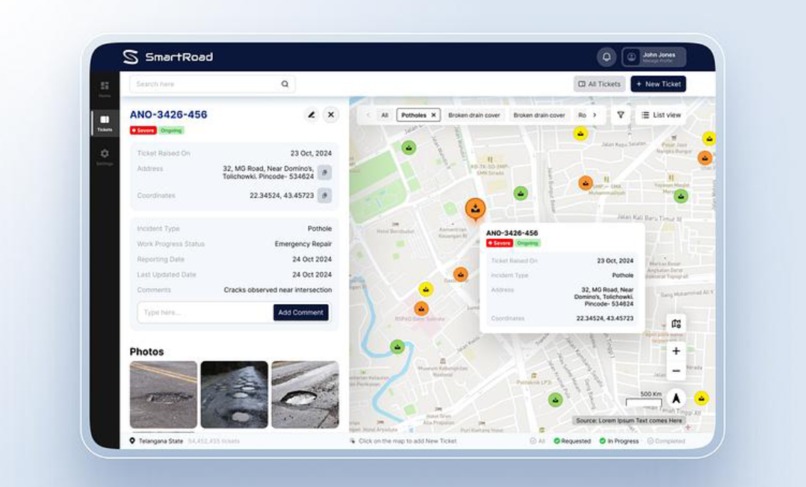Close the ticket details panel
Image resolution: width=806 pixels, height=487 pixels.
(331, 115)
